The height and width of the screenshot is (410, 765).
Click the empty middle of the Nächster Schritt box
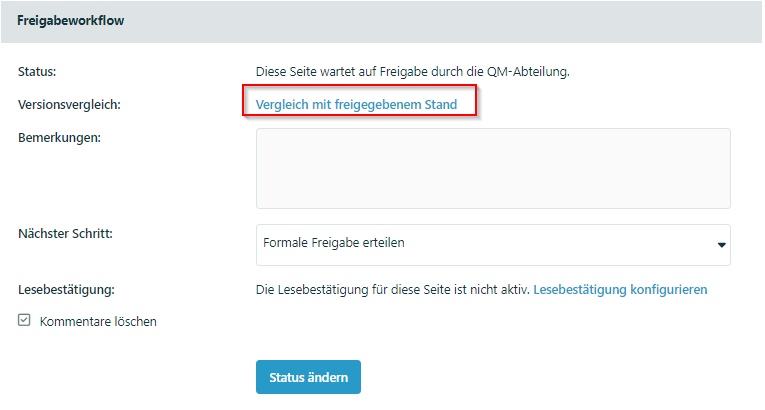(556, 245)
